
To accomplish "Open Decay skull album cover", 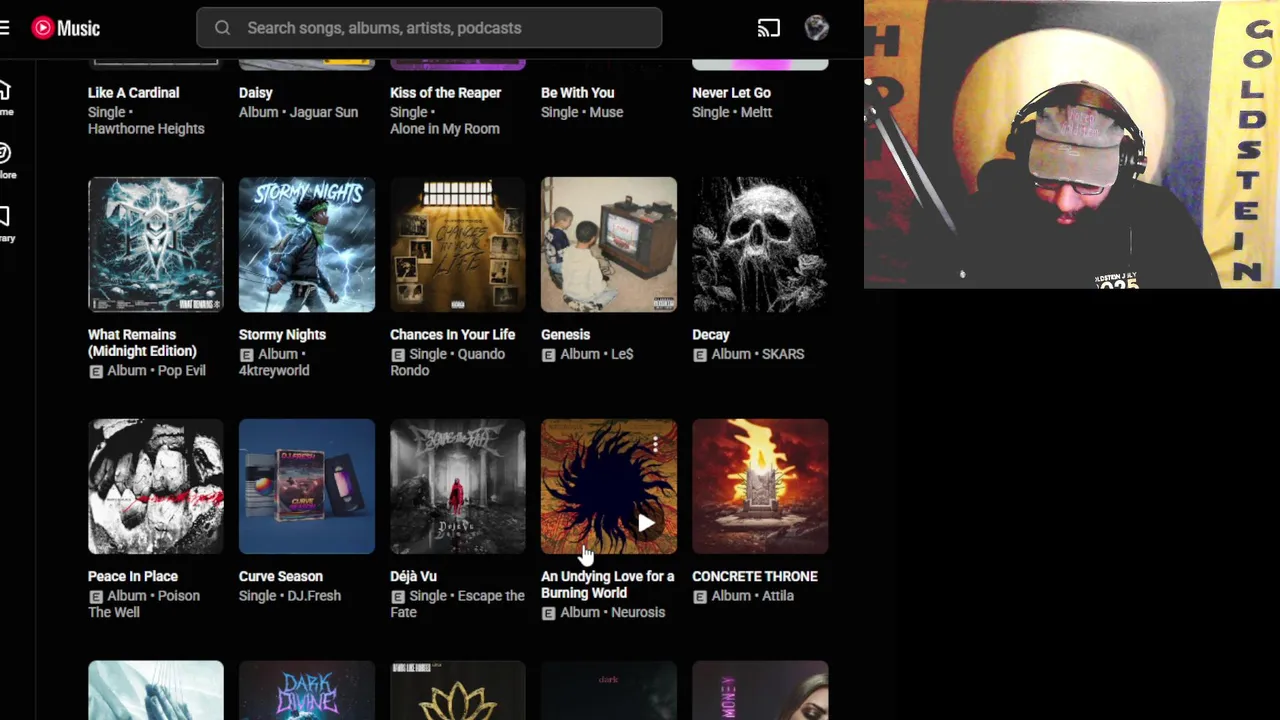I will point(760,245).
